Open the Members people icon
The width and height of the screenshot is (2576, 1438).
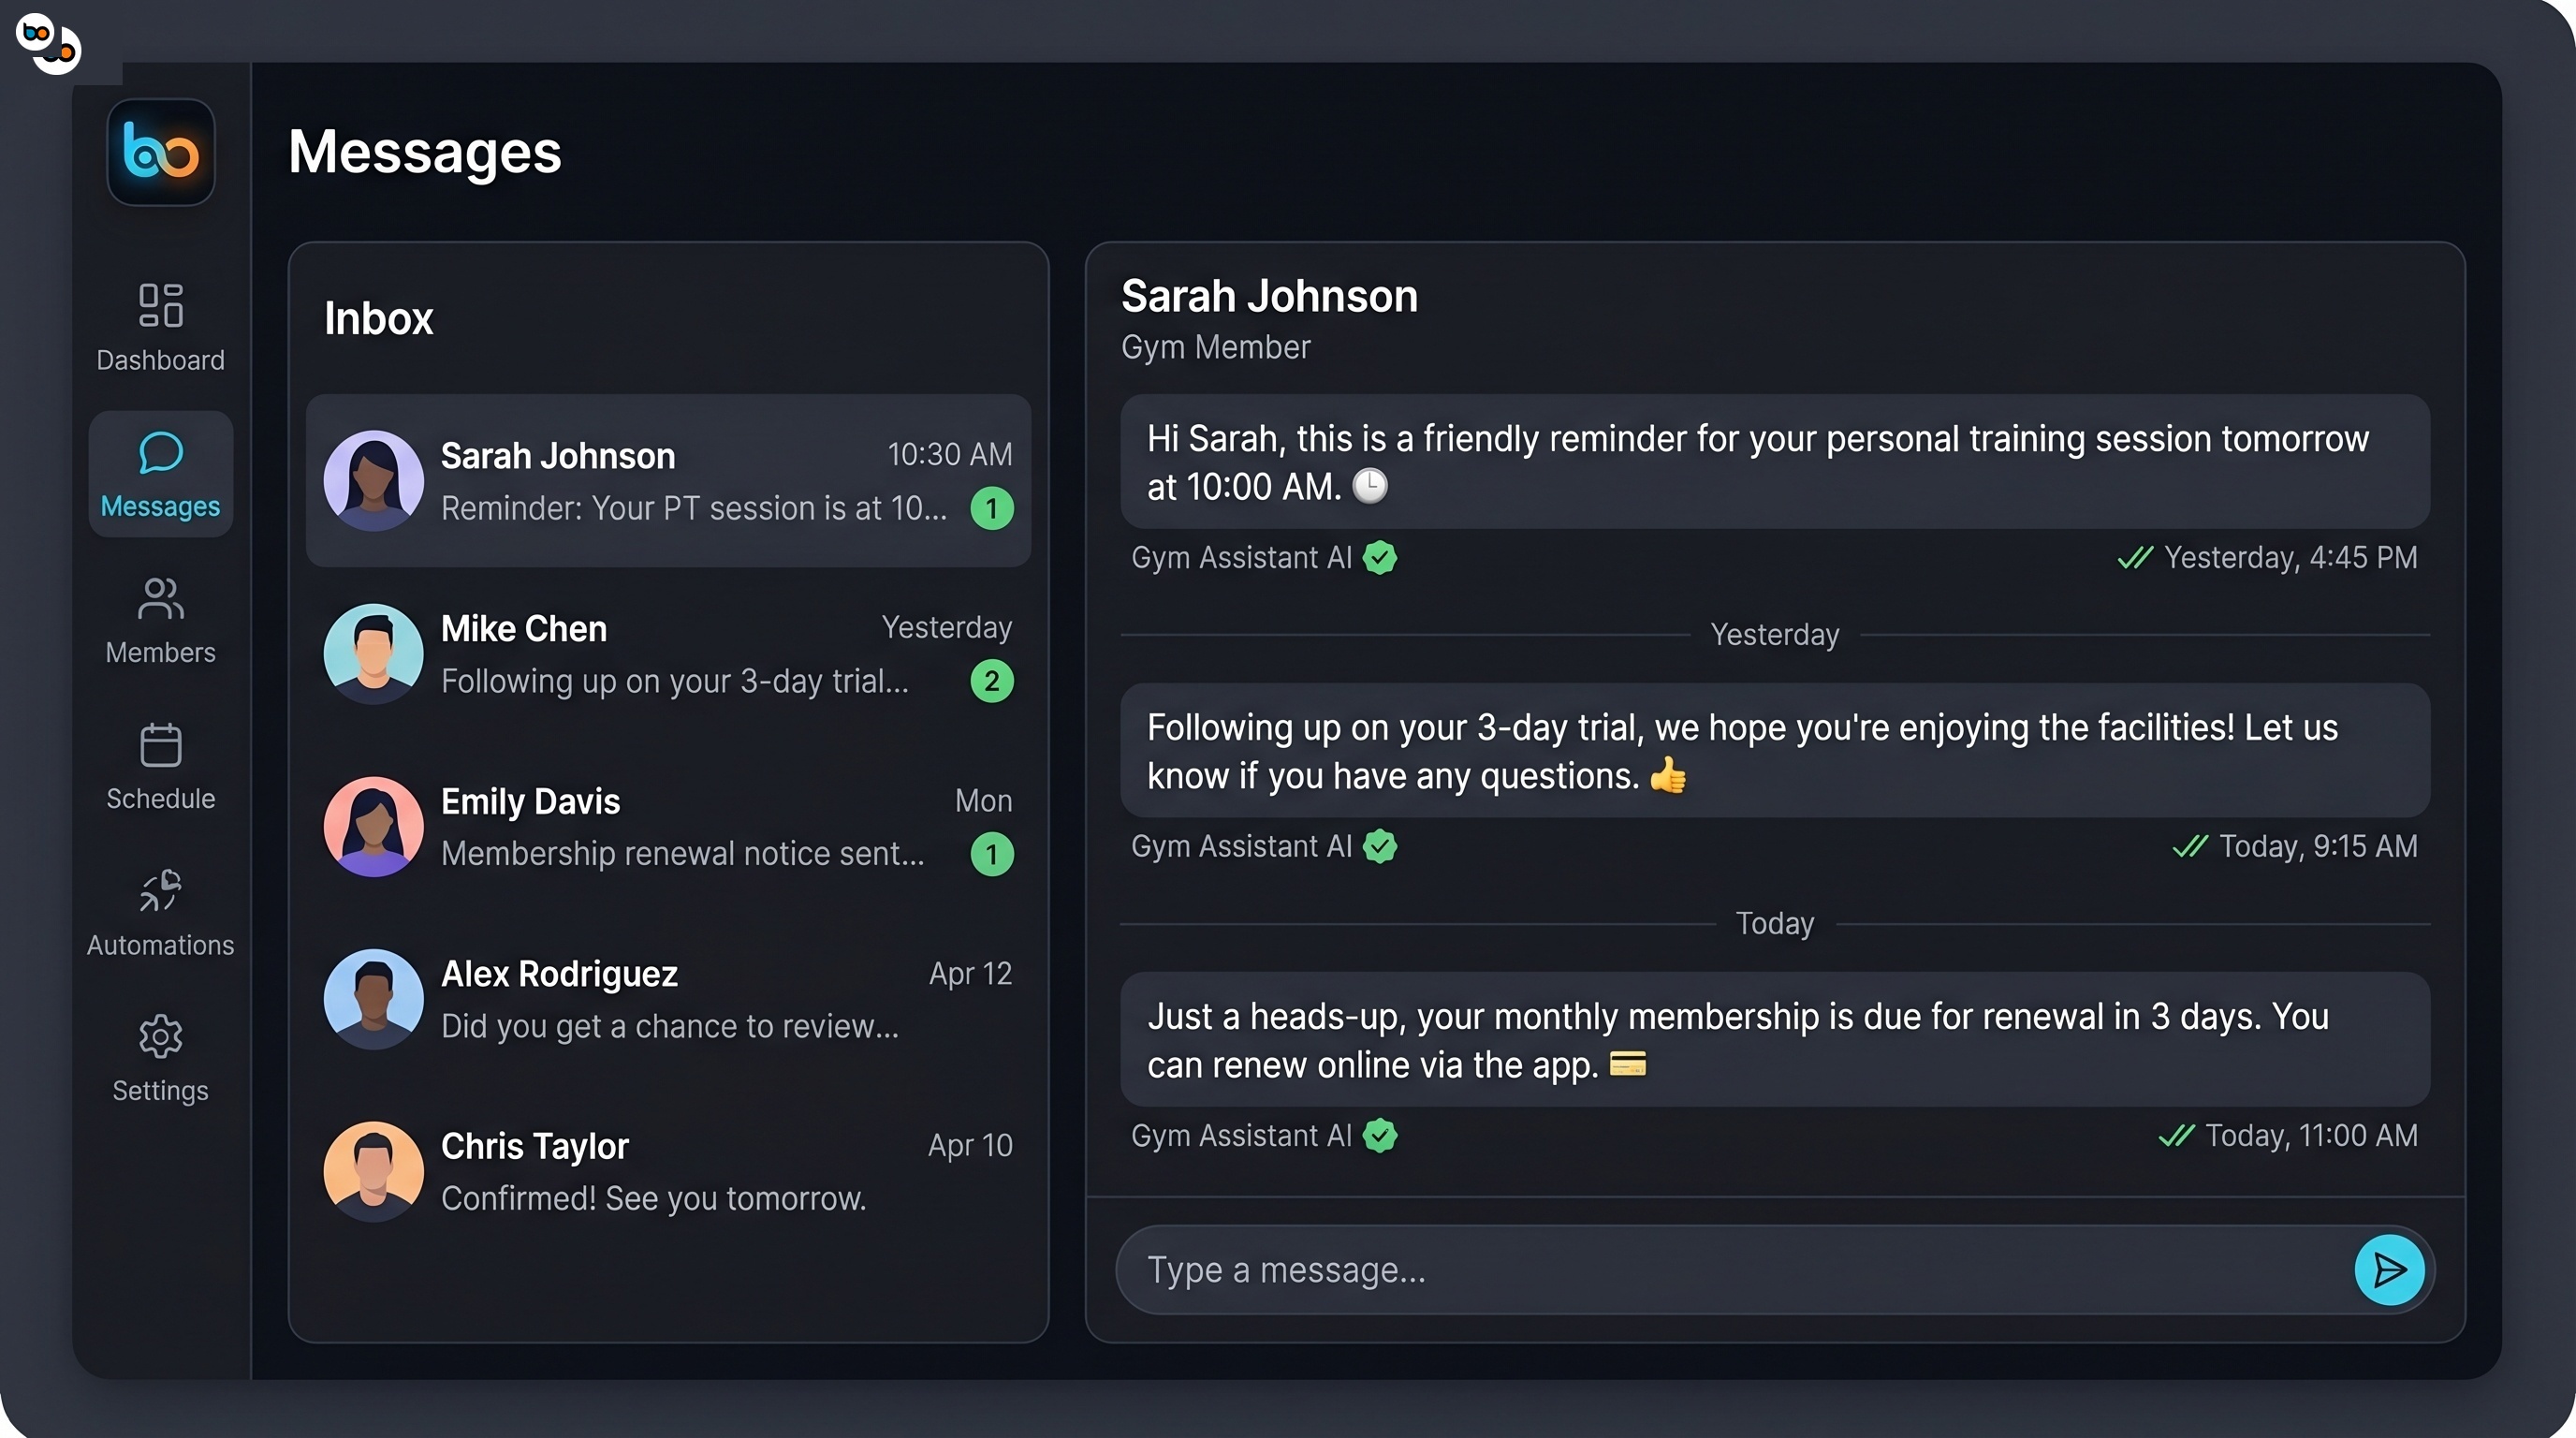(160, 600)
